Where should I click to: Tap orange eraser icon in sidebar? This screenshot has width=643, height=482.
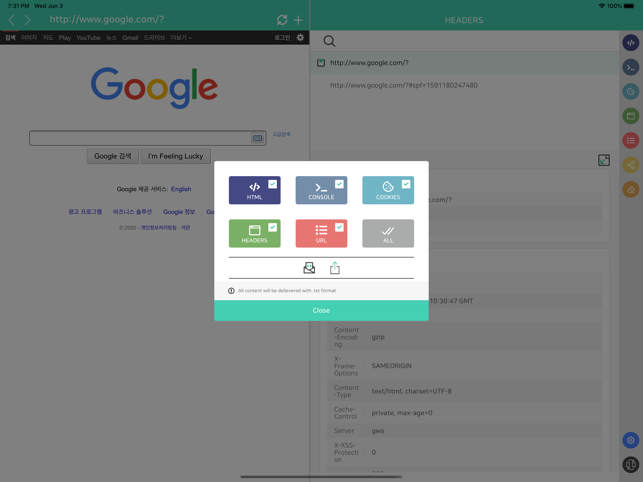tap(631, 190)
